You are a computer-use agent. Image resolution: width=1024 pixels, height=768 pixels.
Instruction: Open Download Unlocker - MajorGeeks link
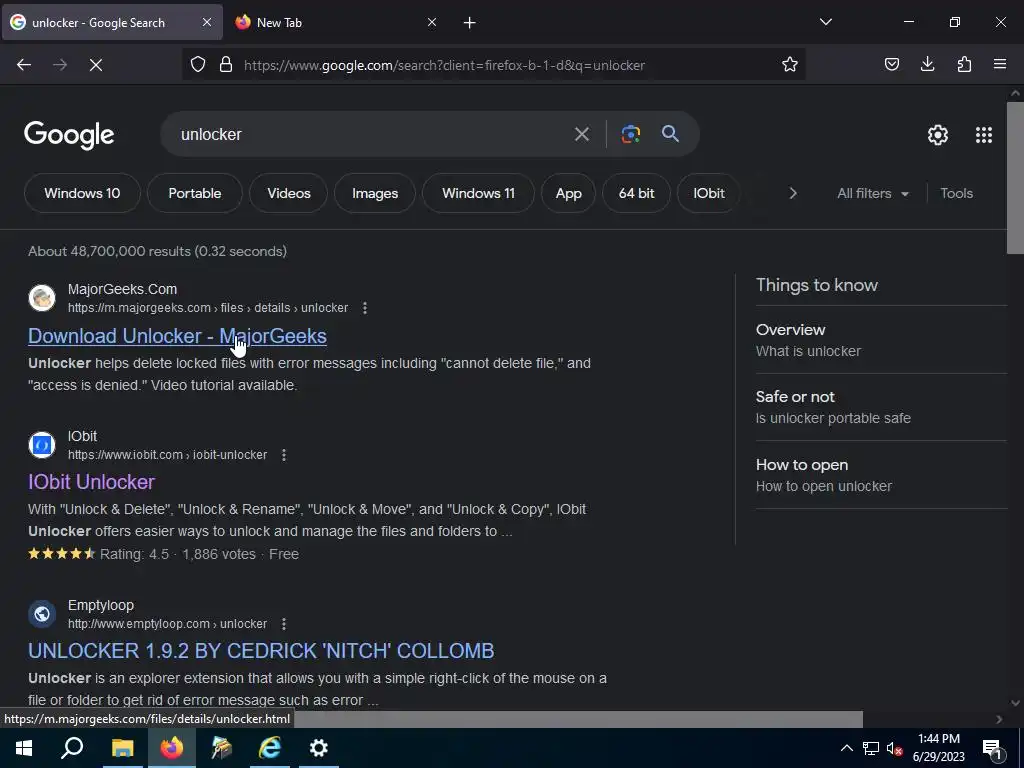point(178,336)
